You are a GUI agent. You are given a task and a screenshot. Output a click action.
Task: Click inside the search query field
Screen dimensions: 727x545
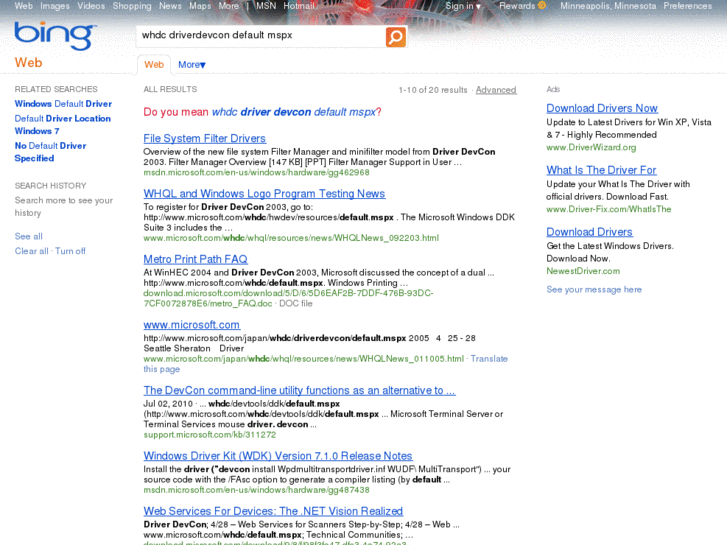[260, 35]
